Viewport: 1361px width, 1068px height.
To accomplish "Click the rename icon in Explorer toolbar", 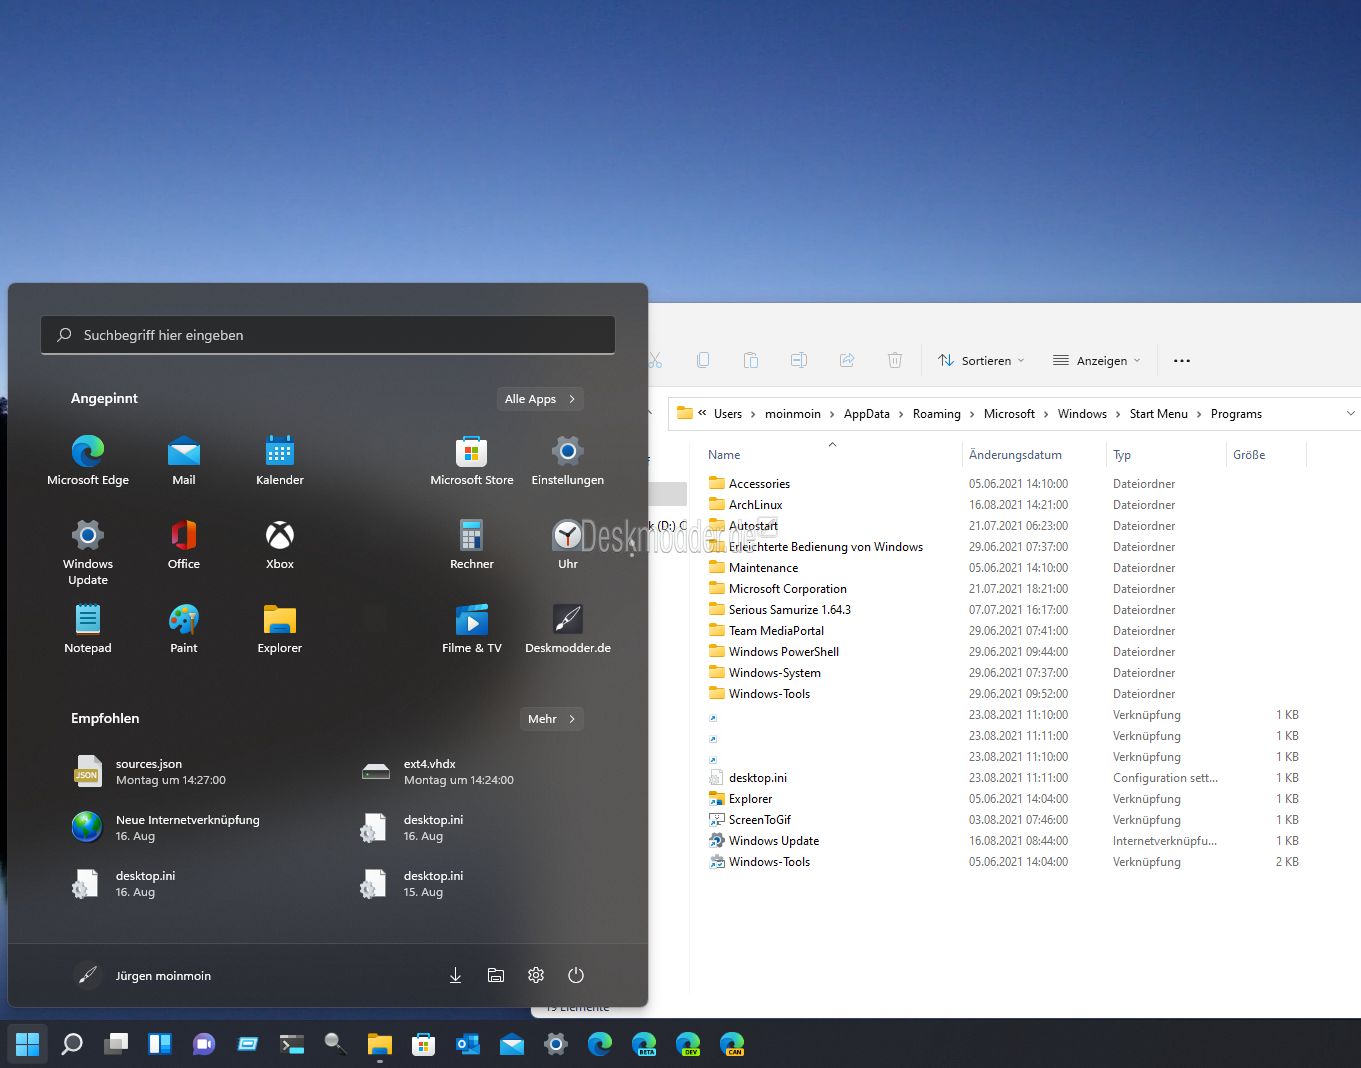I will (x=799, y=360).
